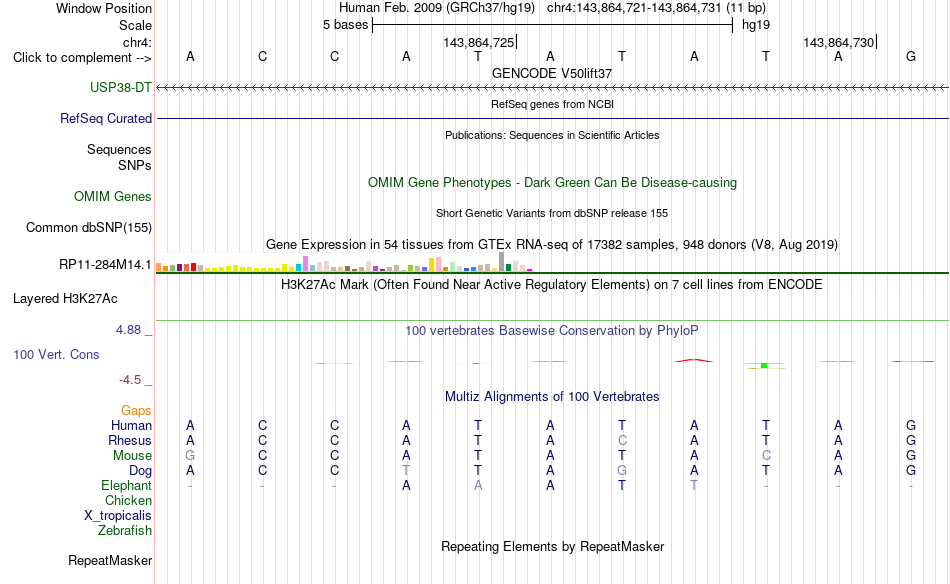Click the tall violet bar in GTEx chart
Image resolution: width=950 pixels, height=584 pixels.
305,264
